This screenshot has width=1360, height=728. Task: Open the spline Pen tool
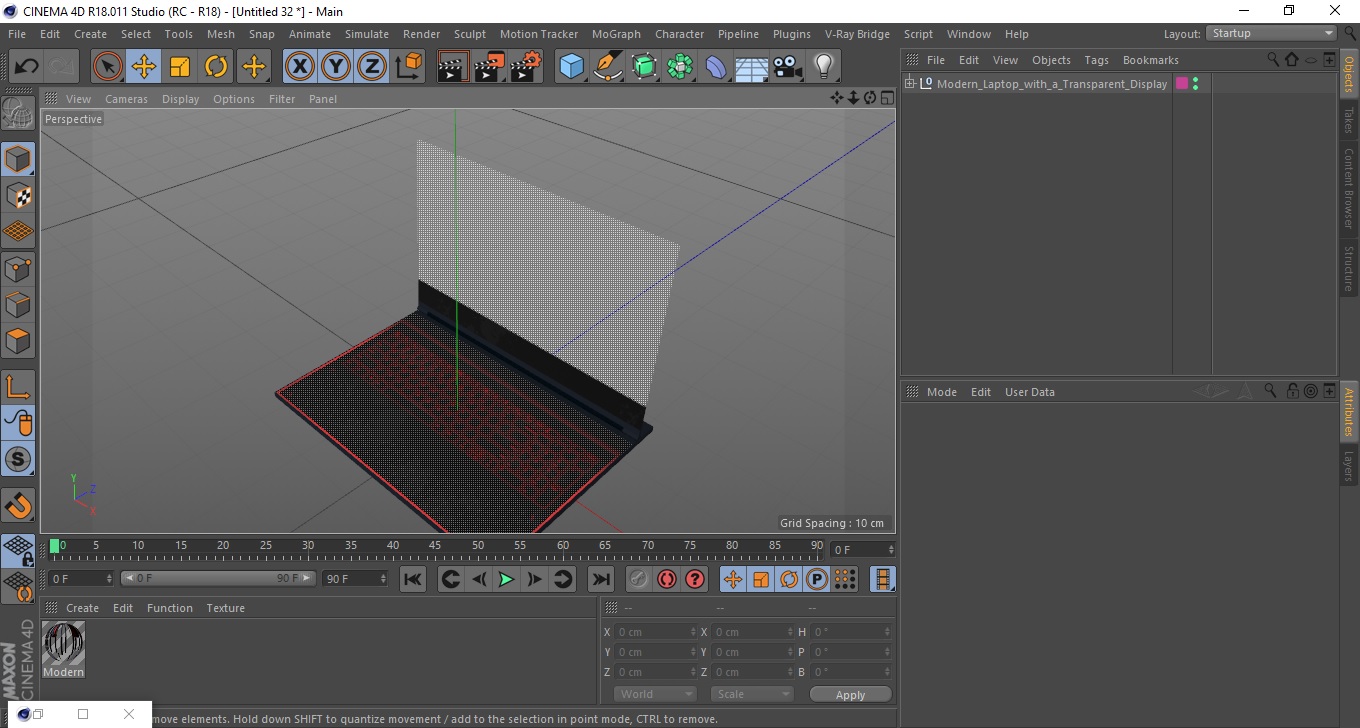pos(608,67)
